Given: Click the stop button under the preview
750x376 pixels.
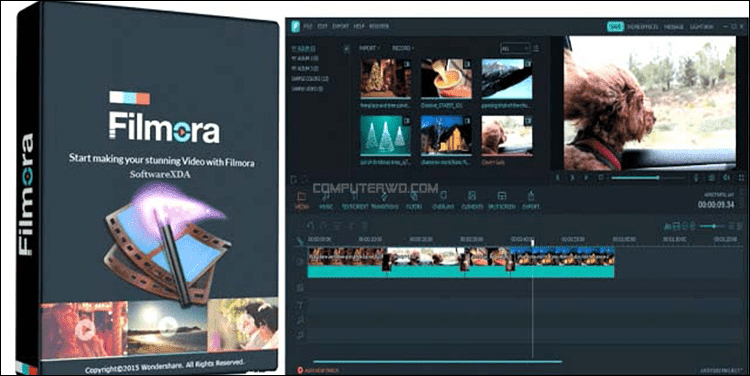Looking at the screenshot, I should [x=601, y=178].
